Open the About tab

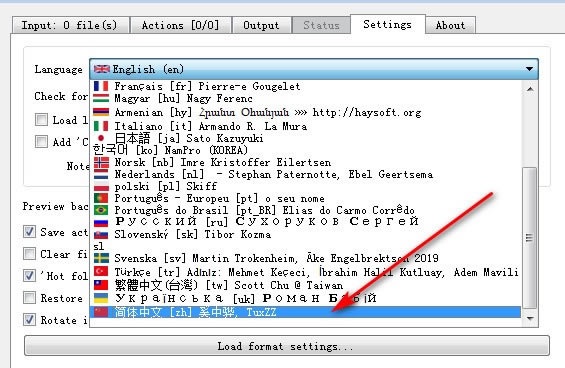450,25
